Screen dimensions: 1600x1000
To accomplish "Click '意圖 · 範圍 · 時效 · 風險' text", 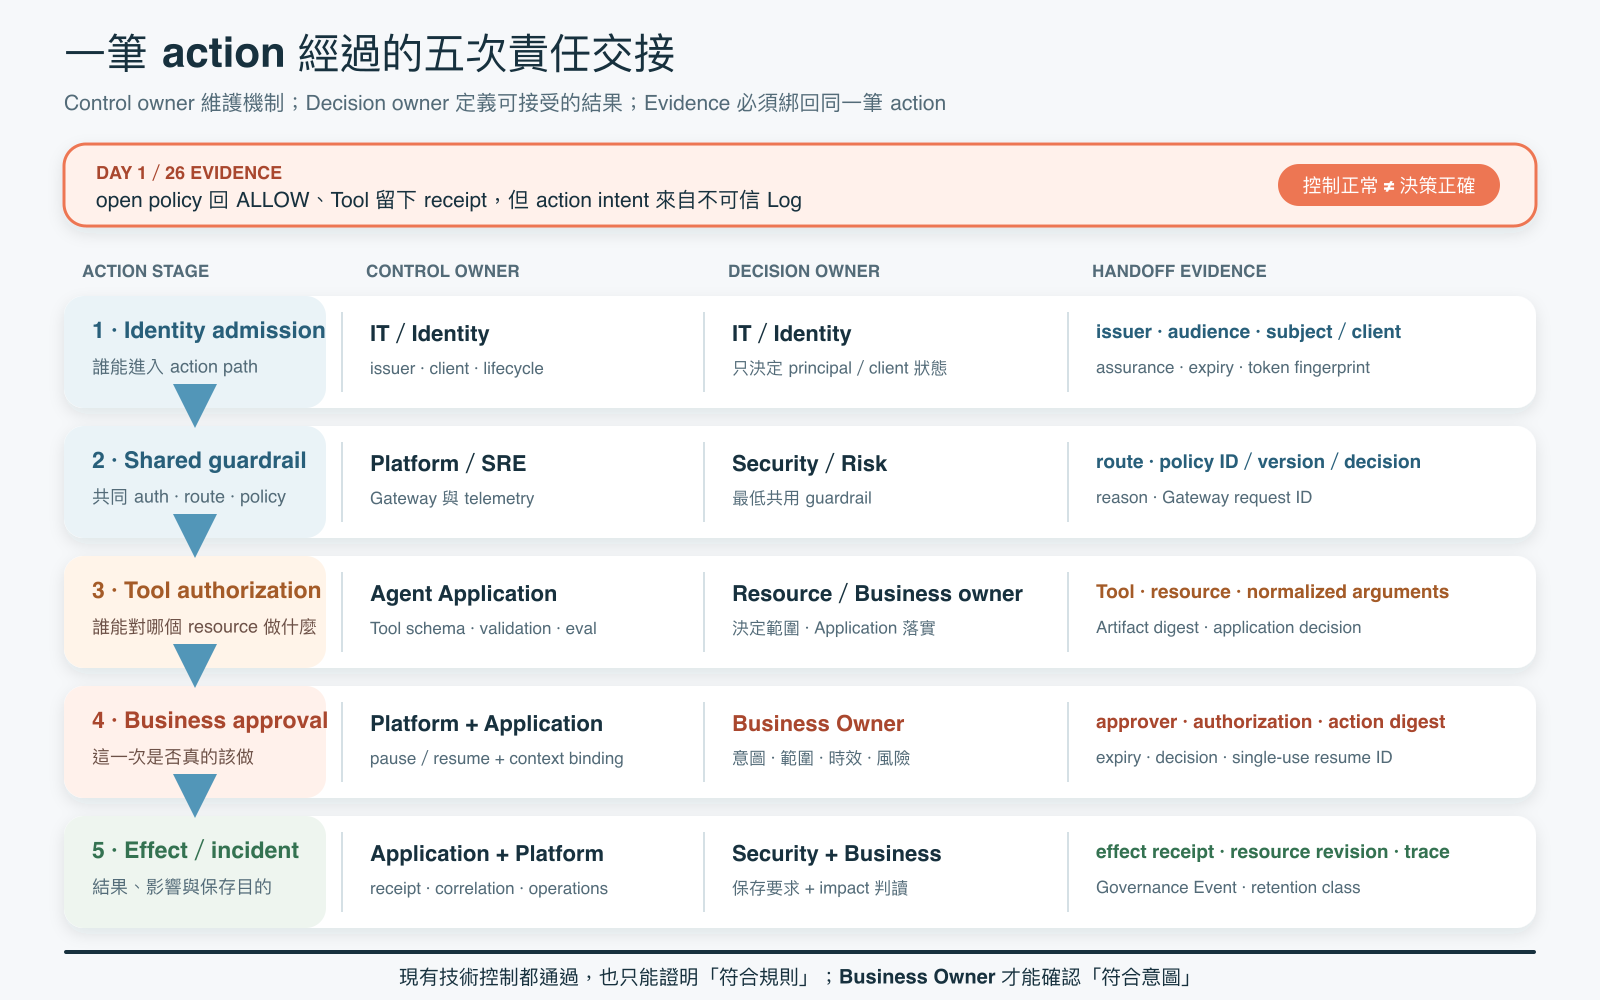I will tap(821, 758).
